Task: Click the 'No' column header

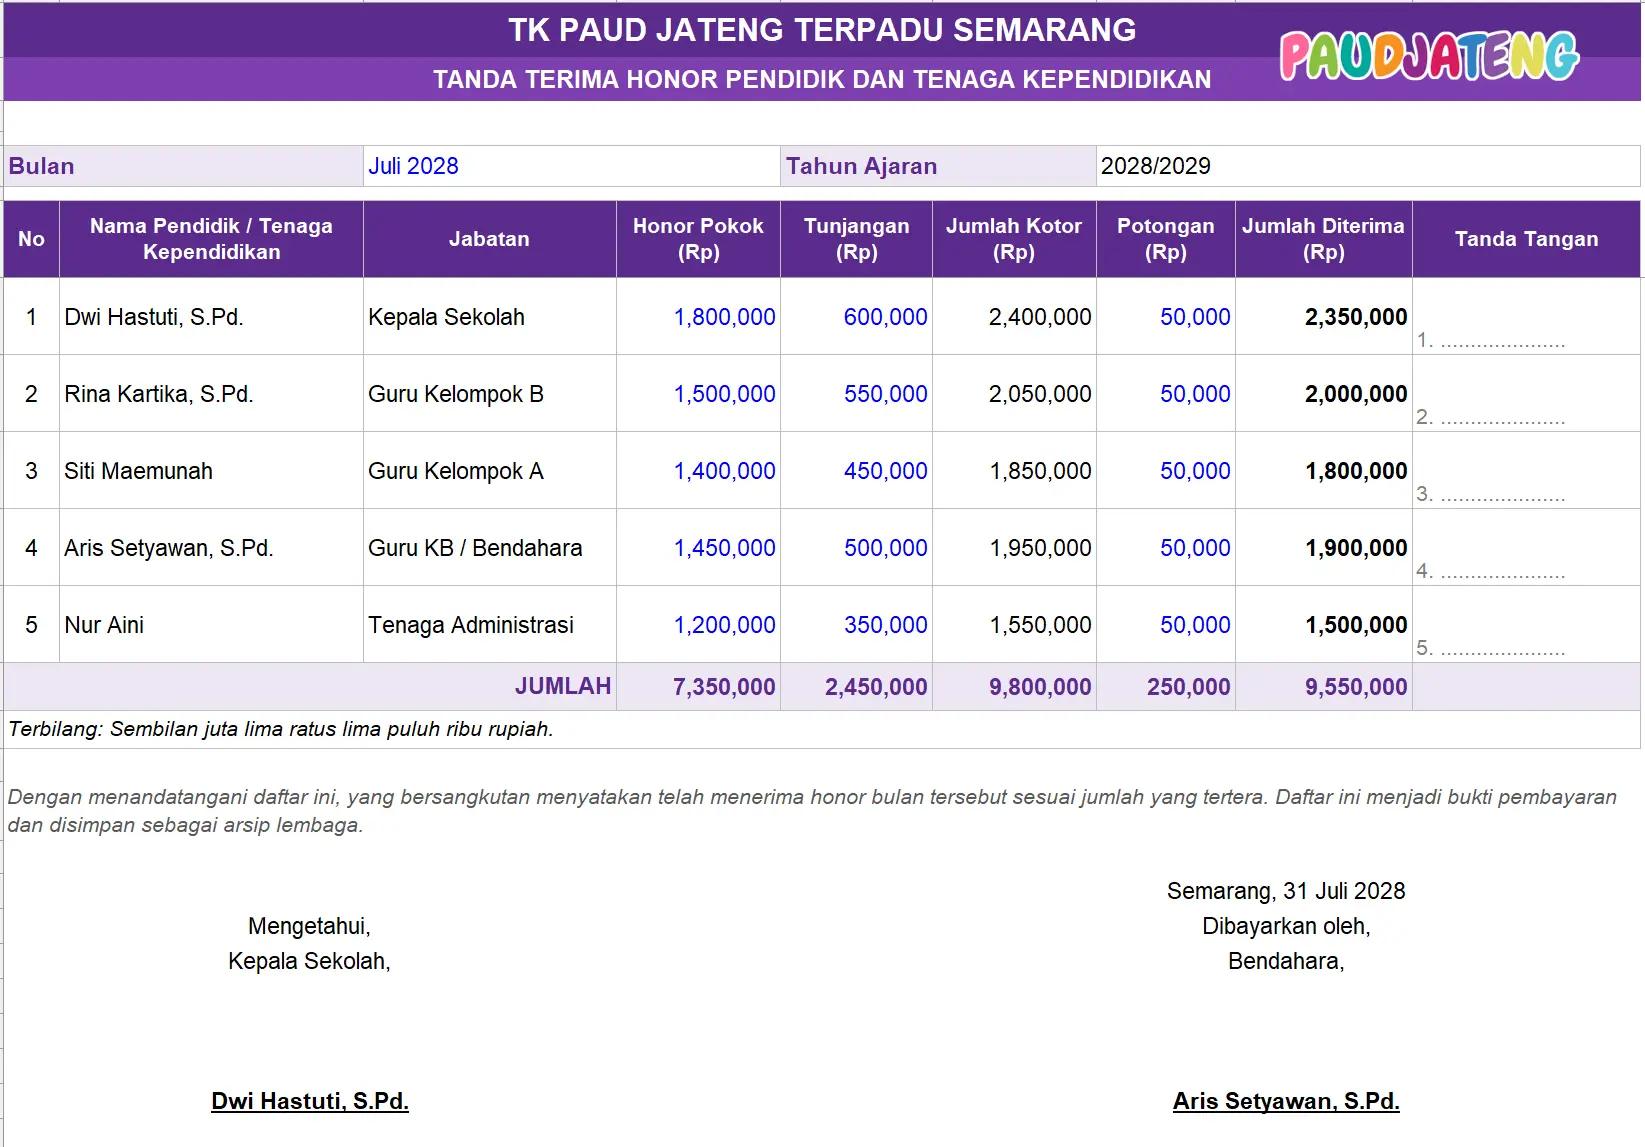Action: point(31,239)
